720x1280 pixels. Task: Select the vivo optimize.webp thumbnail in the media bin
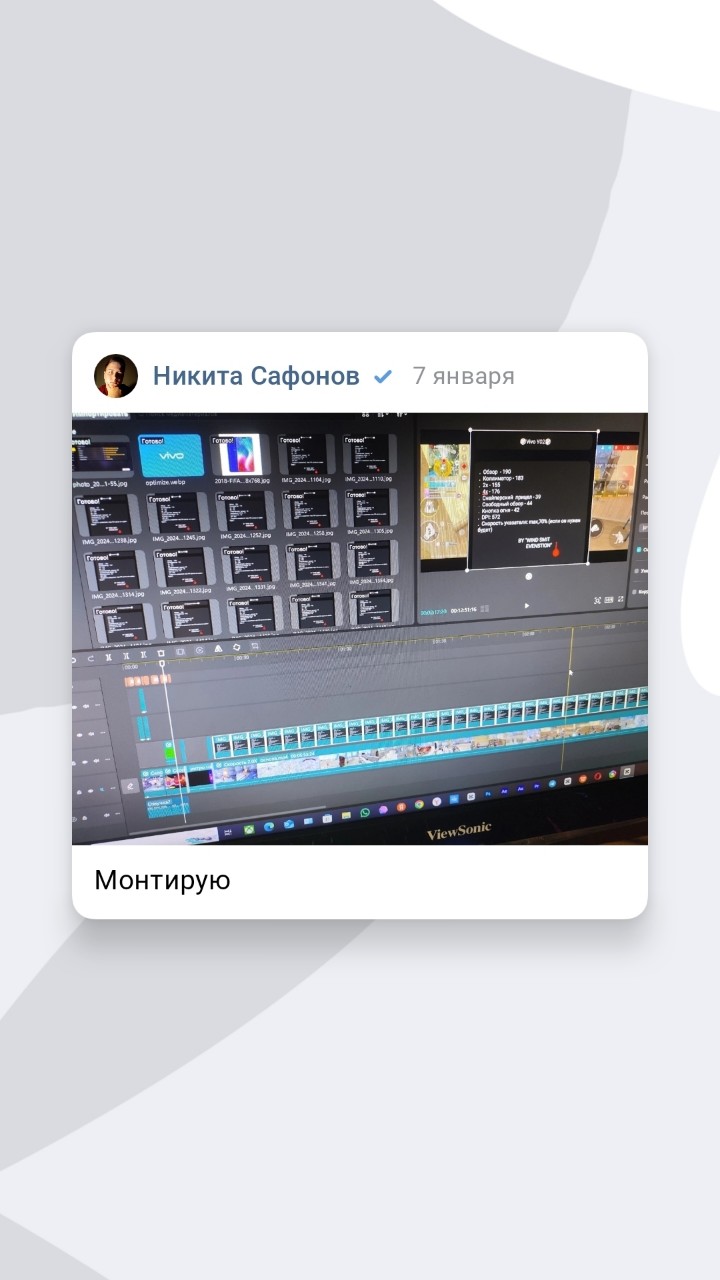[x=171, y=456]
